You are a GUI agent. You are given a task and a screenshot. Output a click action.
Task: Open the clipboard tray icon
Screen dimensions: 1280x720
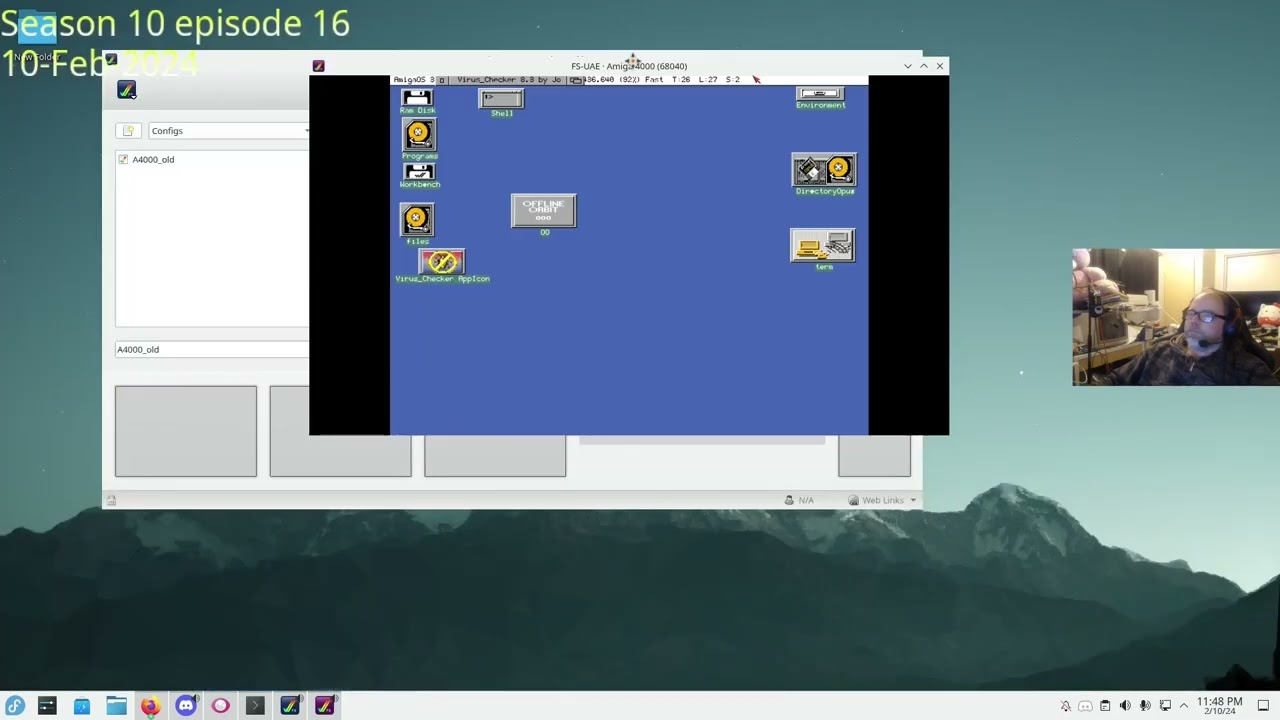[x=1105, y=706]
